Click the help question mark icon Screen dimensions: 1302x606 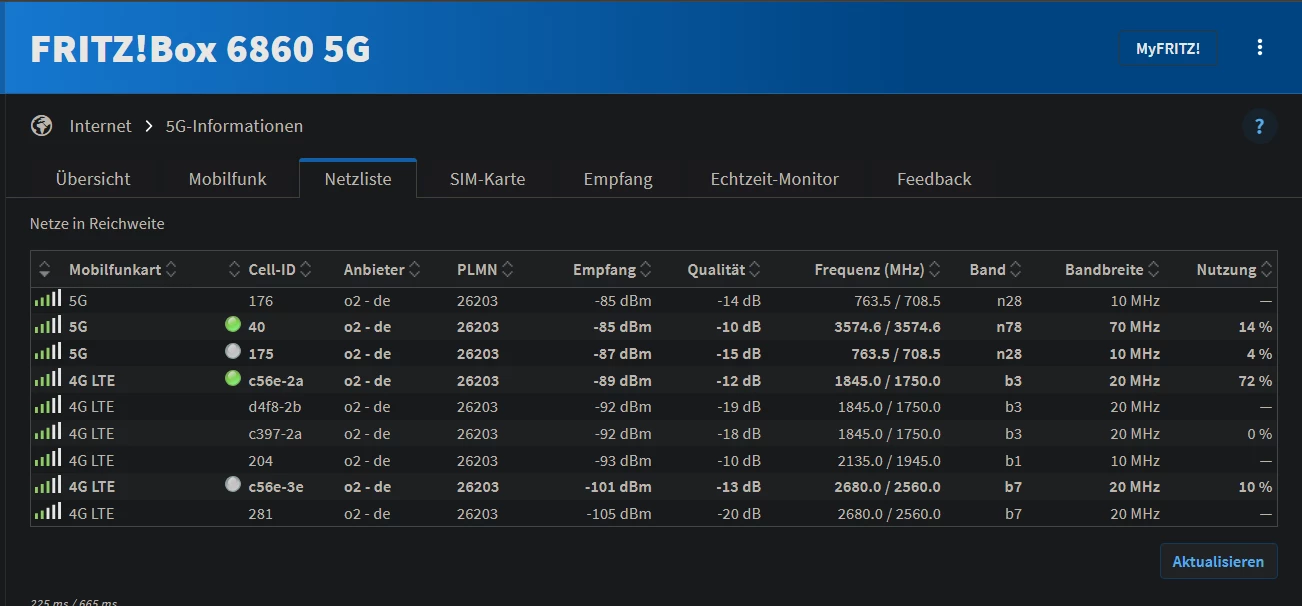click(1259, 127)
